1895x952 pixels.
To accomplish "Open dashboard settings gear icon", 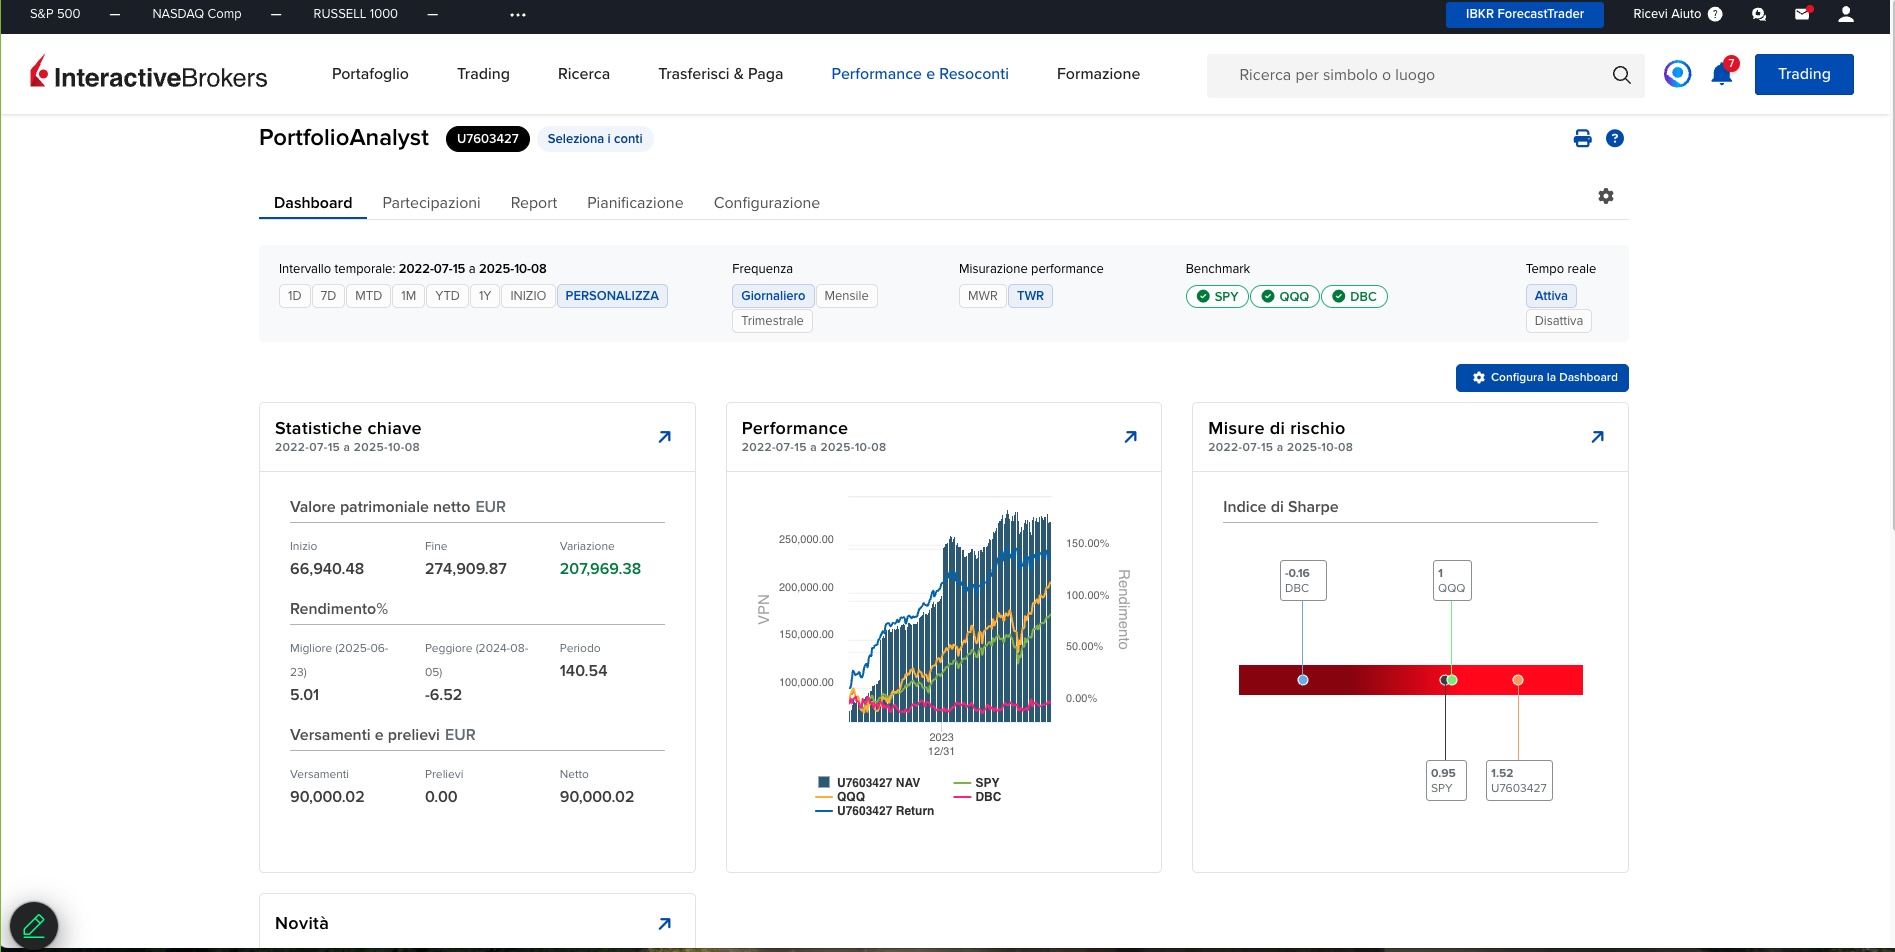I will (x=1605, y=196).
